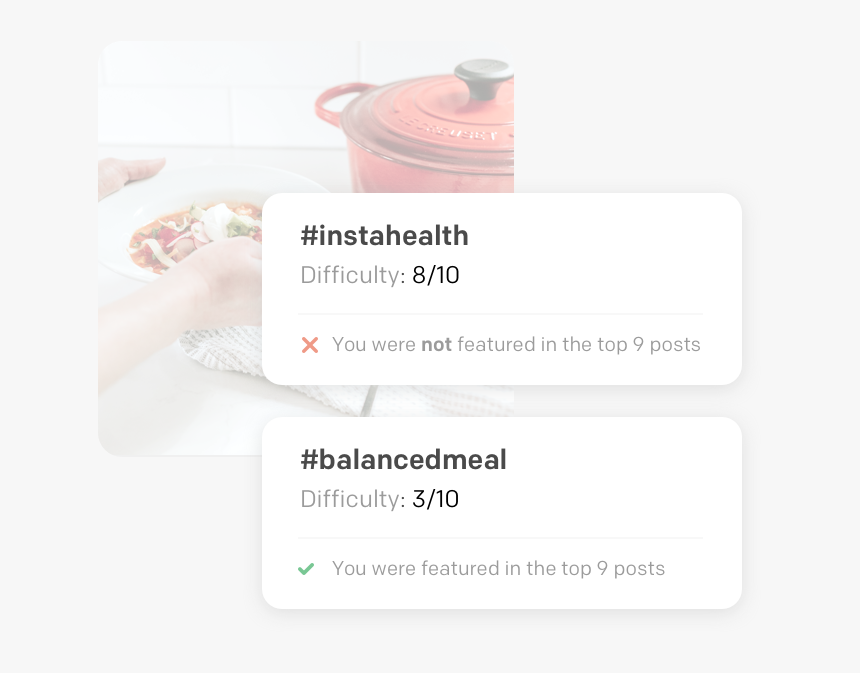Click the divider line in #balancedmeal card

point(501,538)
